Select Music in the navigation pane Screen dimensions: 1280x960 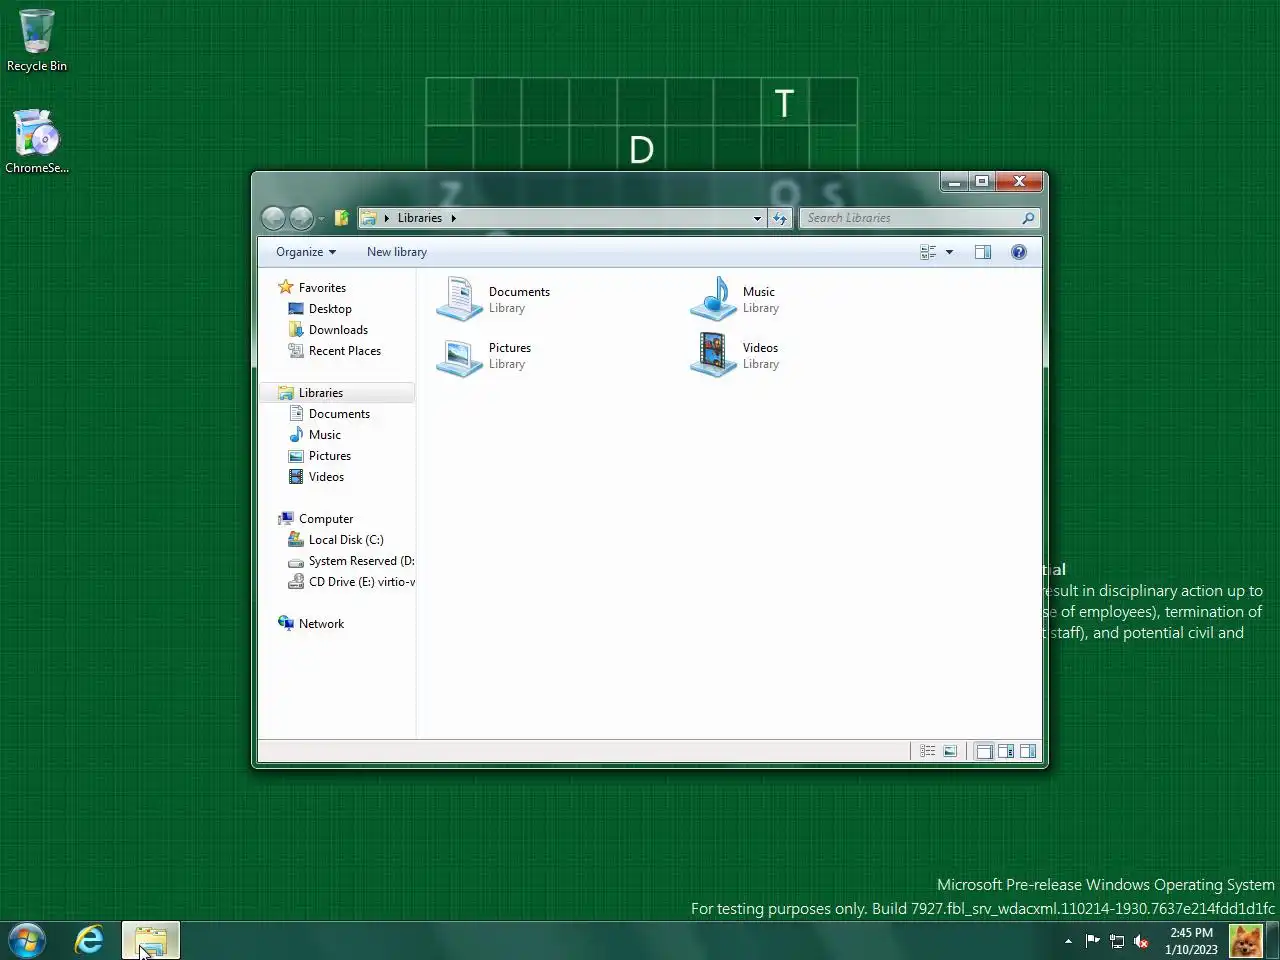click(325, 435)
